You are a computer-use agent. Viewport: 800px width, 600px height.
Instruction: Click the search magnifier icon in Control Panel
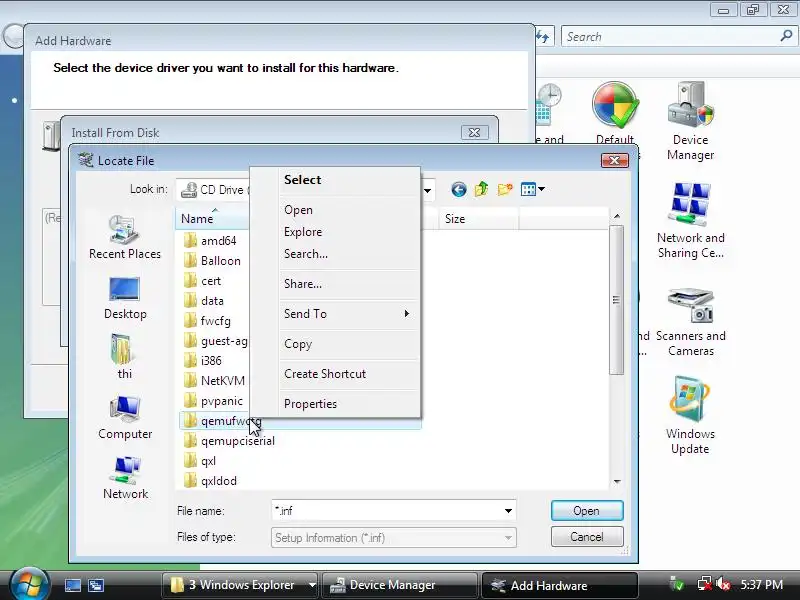tap(786, 36)
